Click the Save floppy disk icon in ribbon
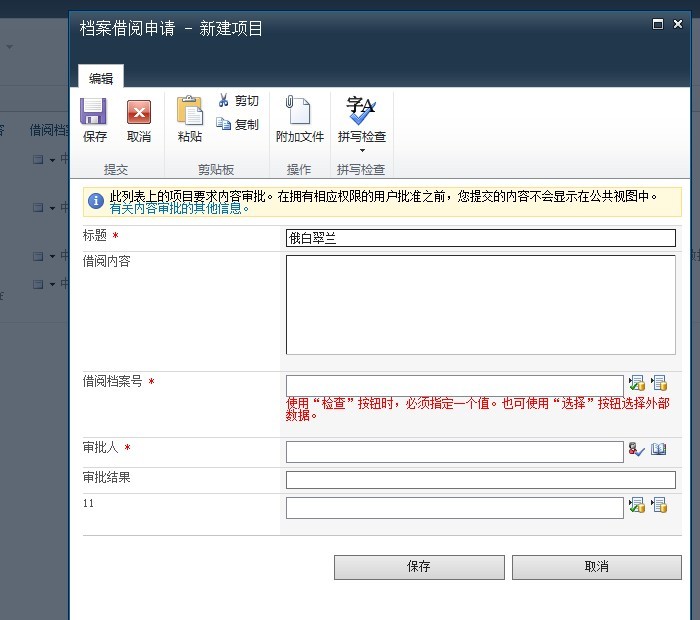Viewport: 700px width, 620px height. 94,111
